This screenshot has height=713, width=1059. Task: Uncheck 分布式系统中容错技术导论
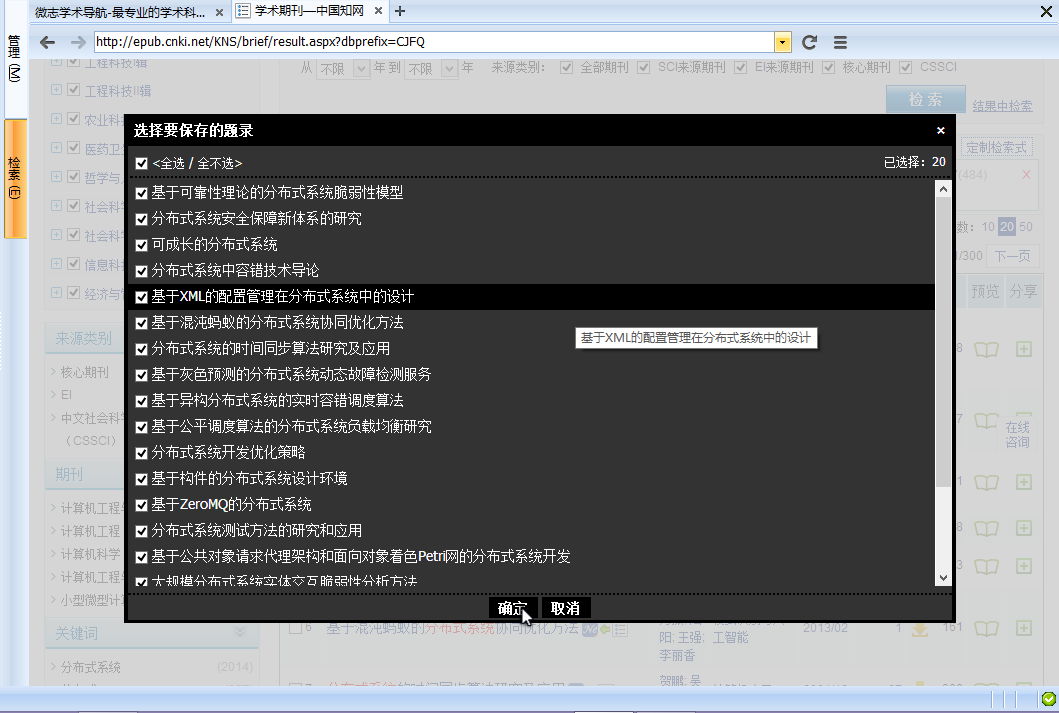pyautogui.click(x=141, y=271)
